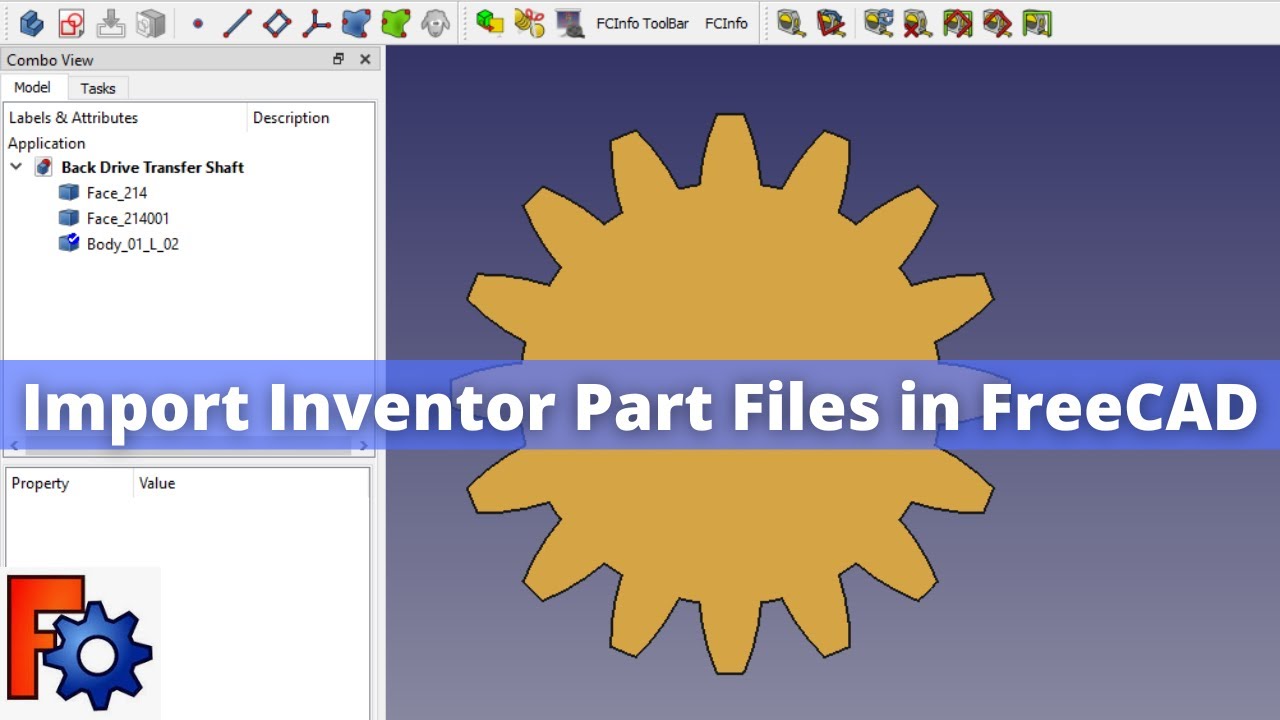Image resolution: width=1280 pixels, height=720 pixels.
Task: Click the Create body toolbar icon
Action: tap(32, 23)
